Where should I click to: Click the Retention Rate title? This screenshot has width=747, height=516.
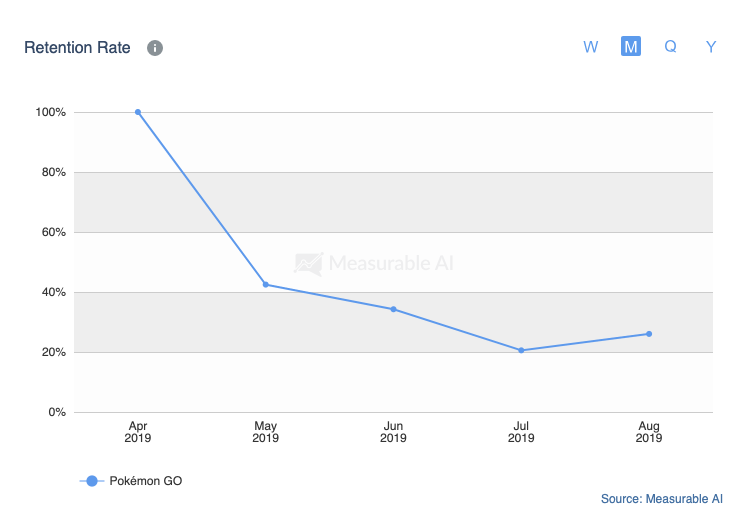tap(77, 48)
